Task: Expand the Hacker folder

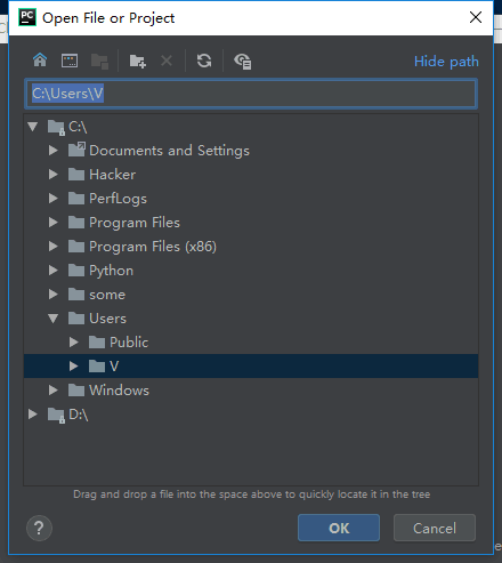Action: [53, 174]
